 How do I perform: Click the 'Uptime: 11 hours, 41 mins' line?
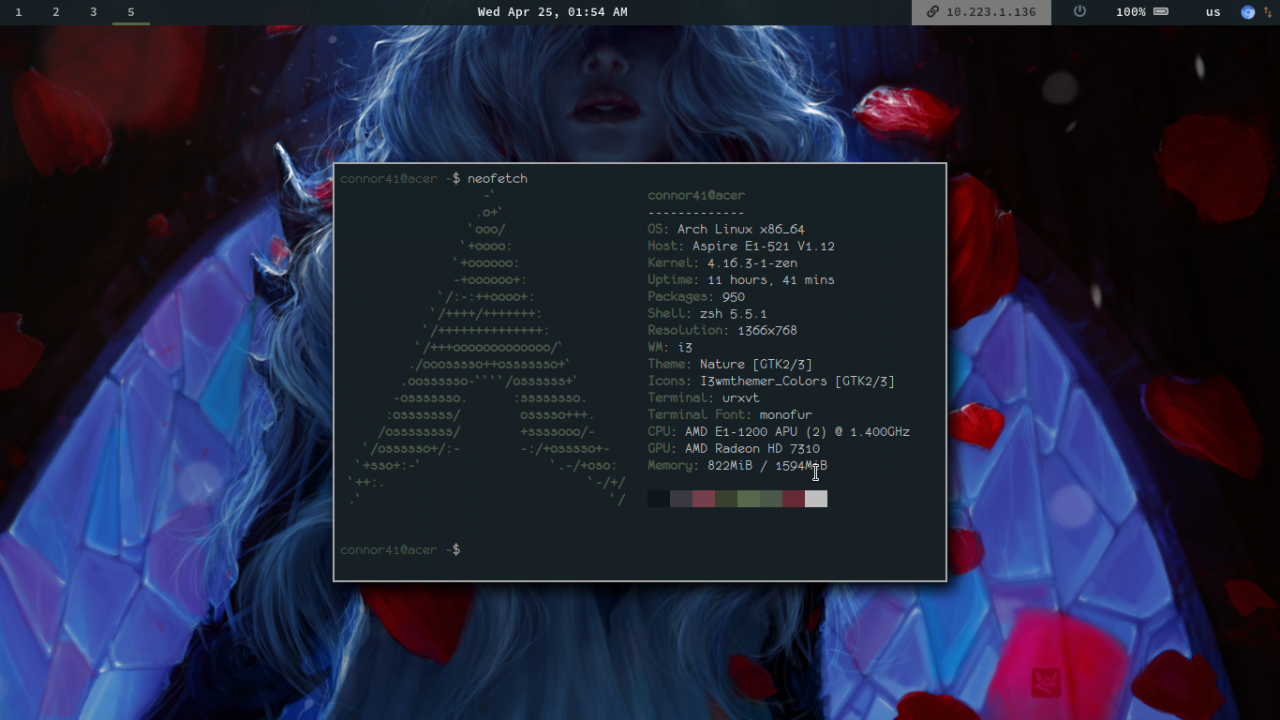(x=741, y=280)
